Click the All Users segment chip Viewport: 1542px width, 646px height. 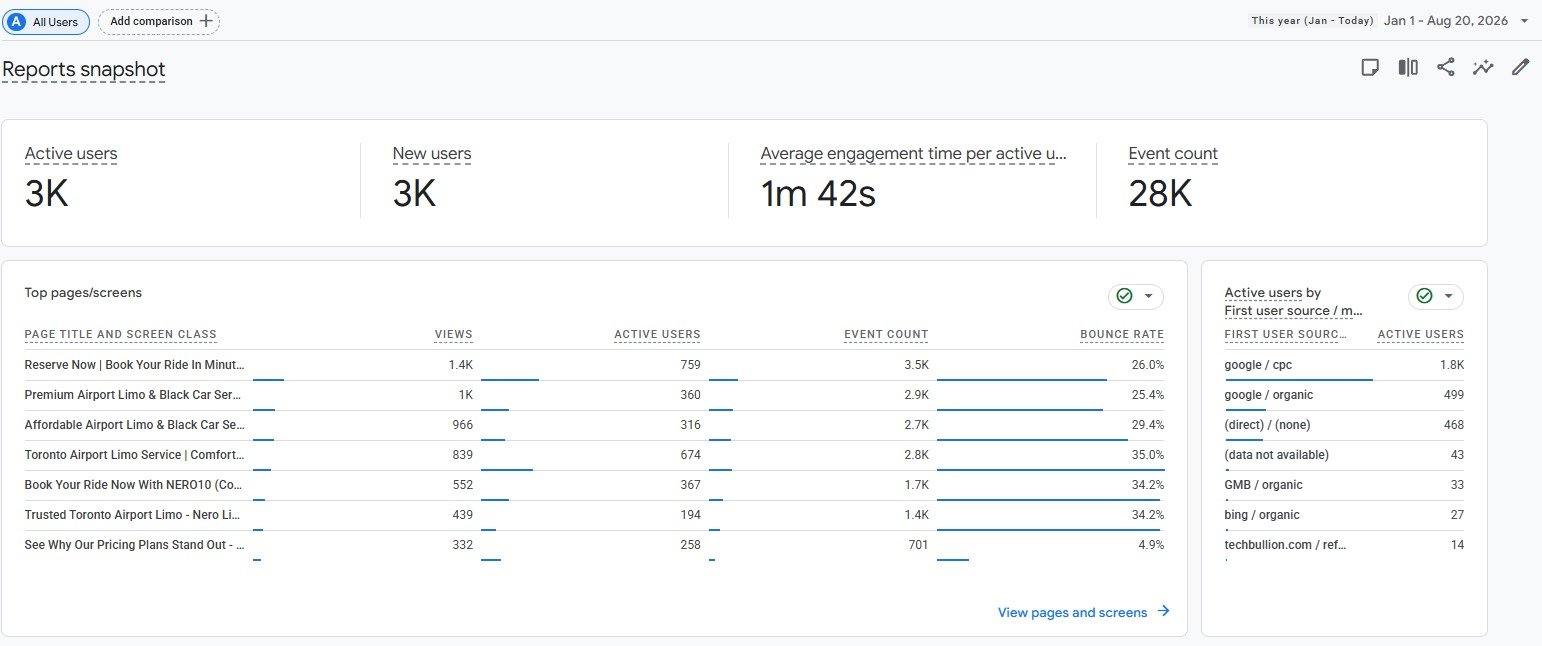(x=46, y=21)
